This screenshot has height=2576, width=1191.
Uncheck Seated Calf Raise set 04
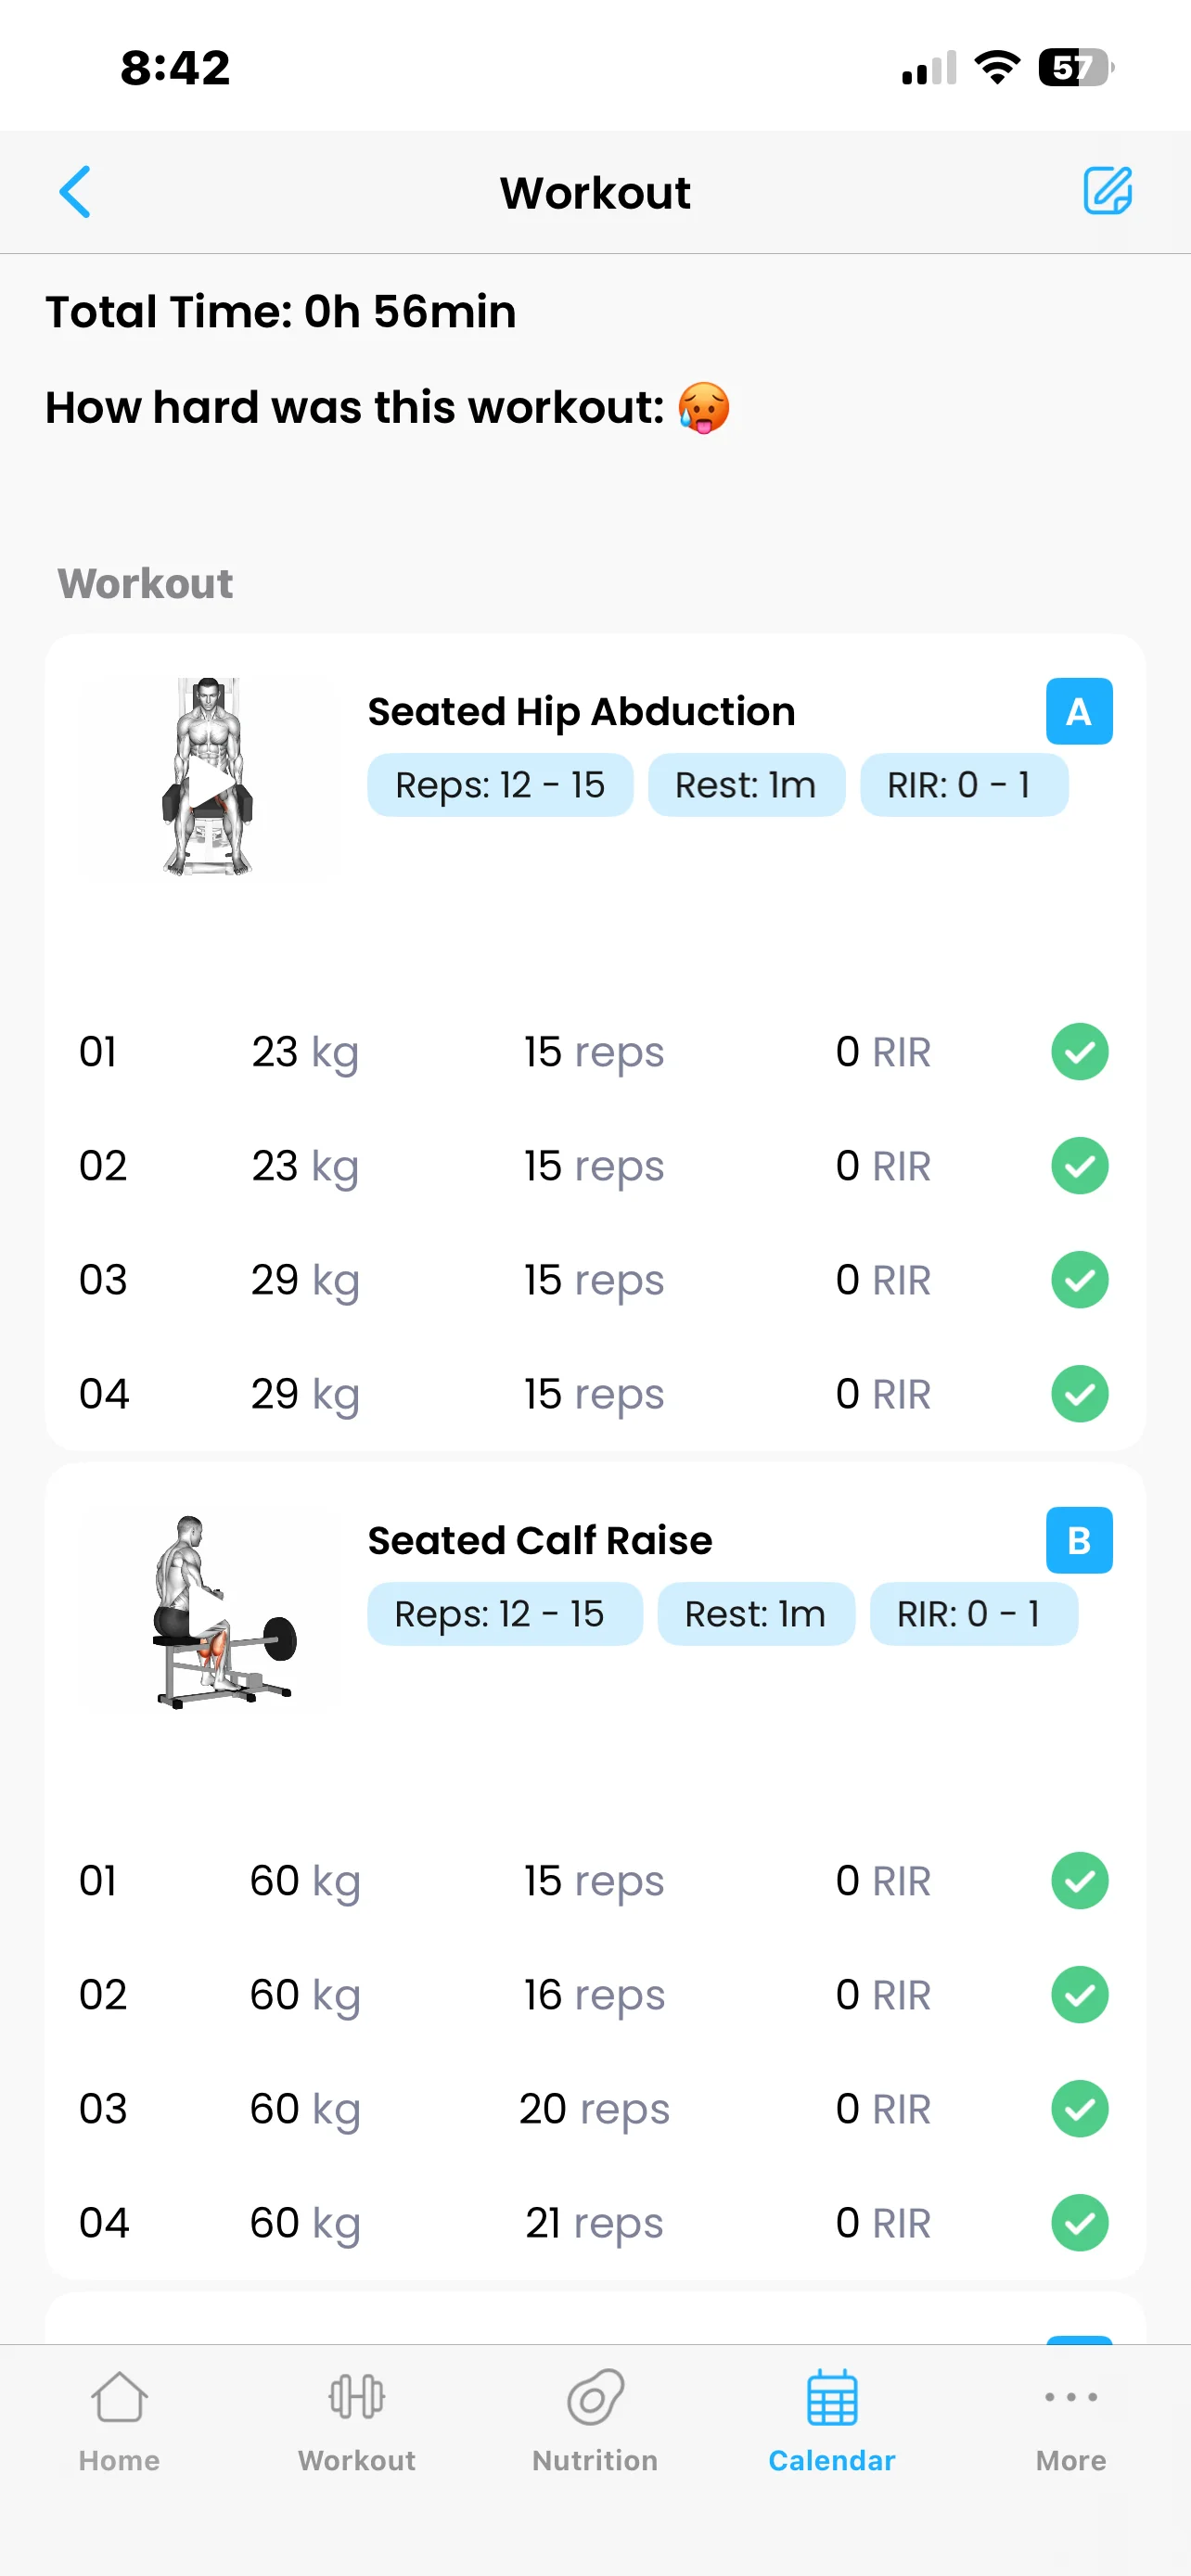pyautogui.click(x=1079, y=2223)
